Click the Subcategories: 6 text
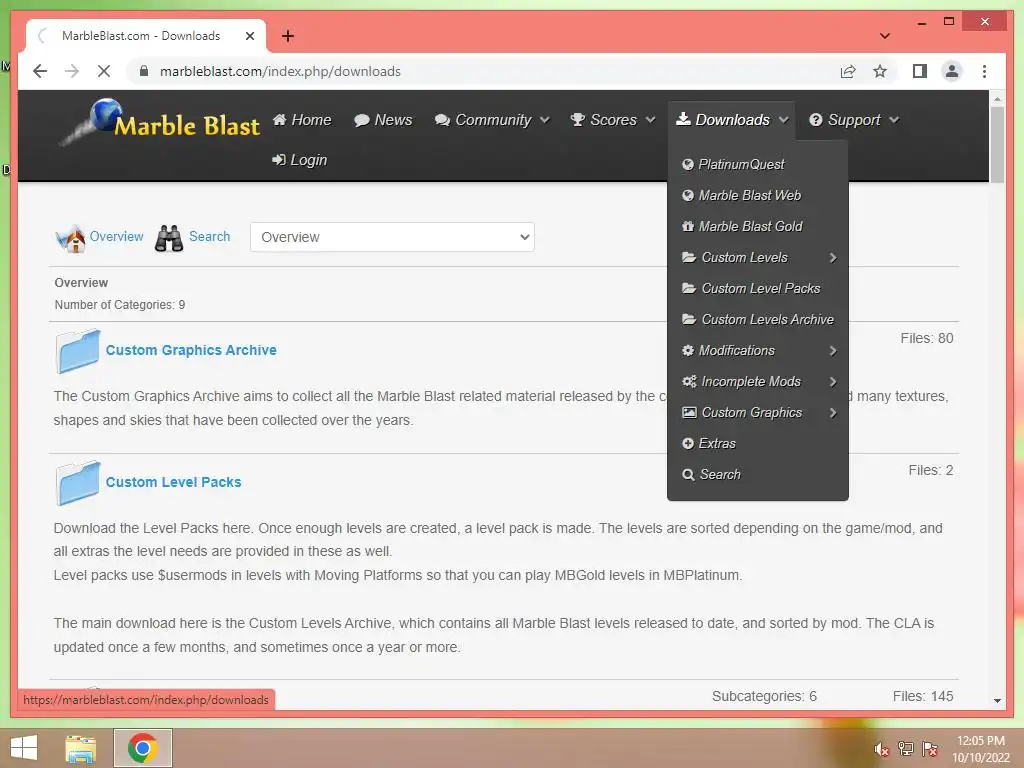The image size is (1024, 768). pos(764,696)
